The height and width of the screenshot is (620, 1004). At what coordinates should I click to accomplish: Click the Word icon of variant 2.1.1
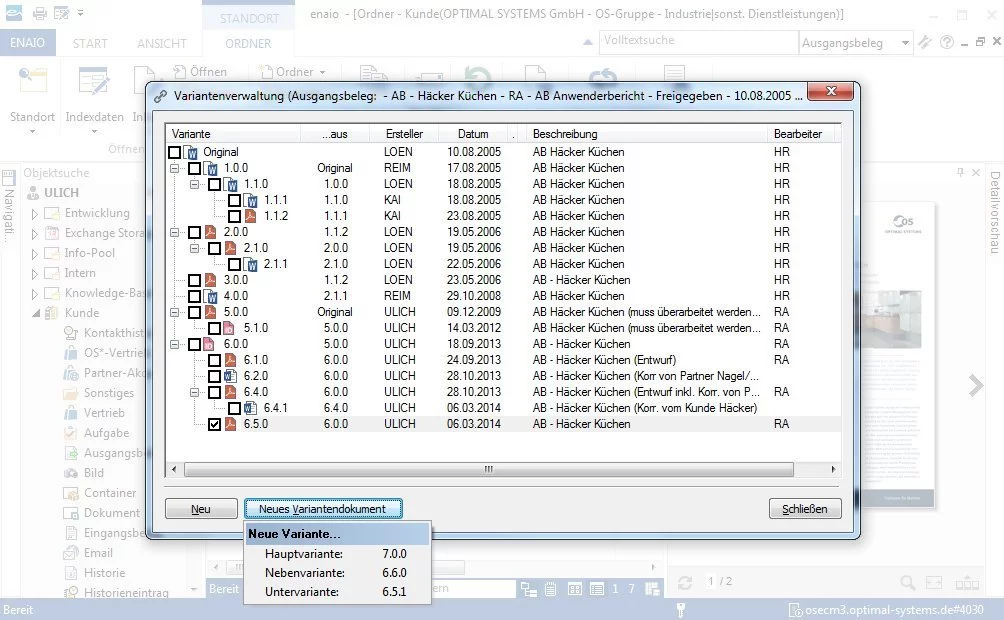(x=252, y=265)
